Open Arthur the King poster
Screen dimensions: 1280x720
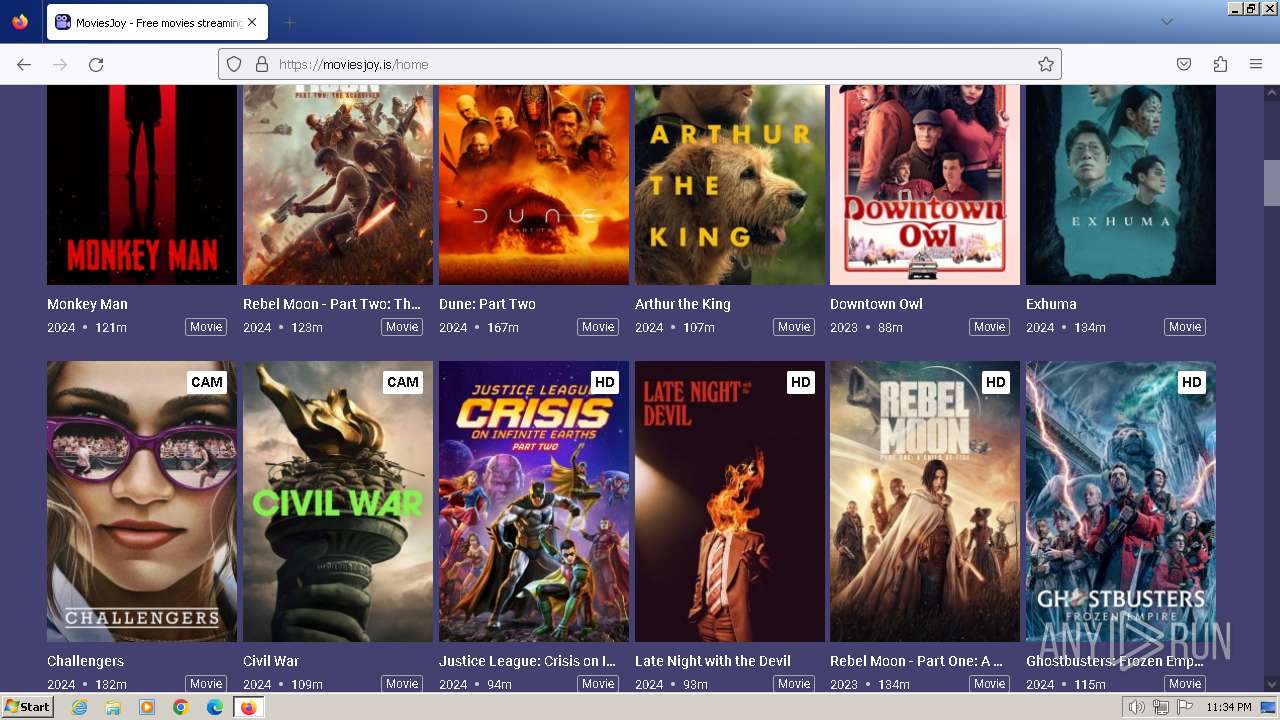tap(730, 185)
